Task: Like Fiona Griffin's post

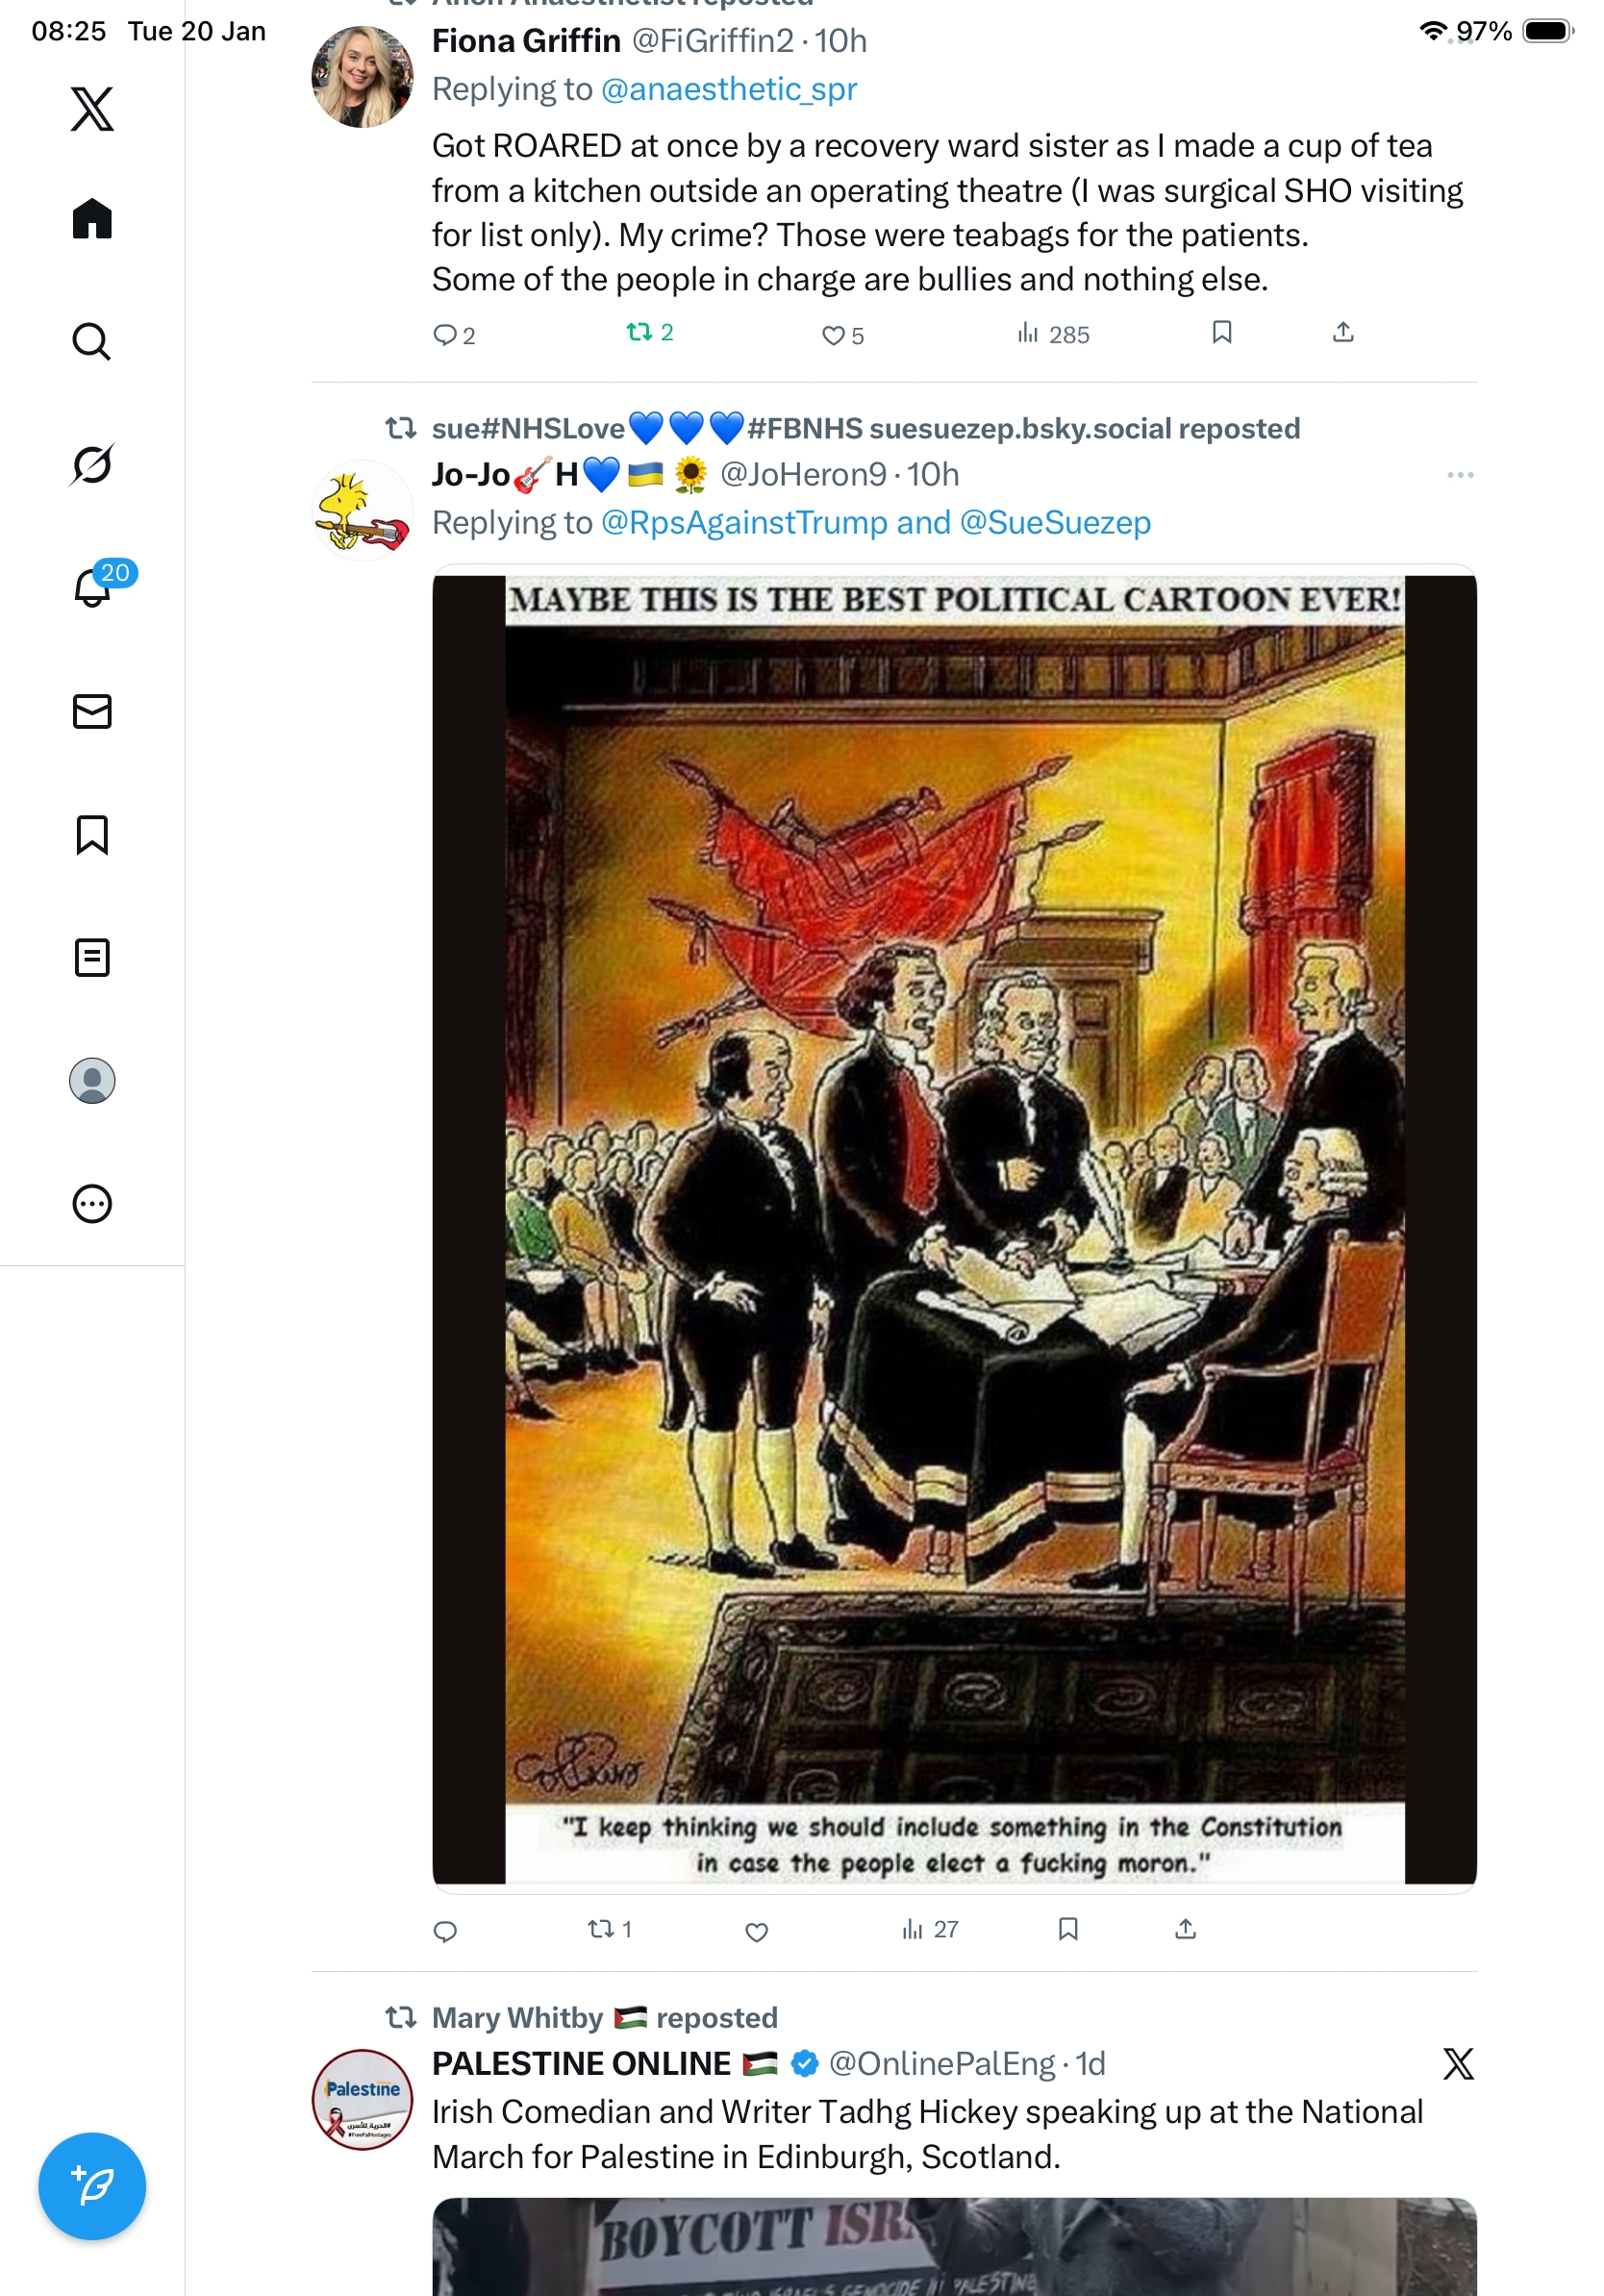Action: point(842,335)
